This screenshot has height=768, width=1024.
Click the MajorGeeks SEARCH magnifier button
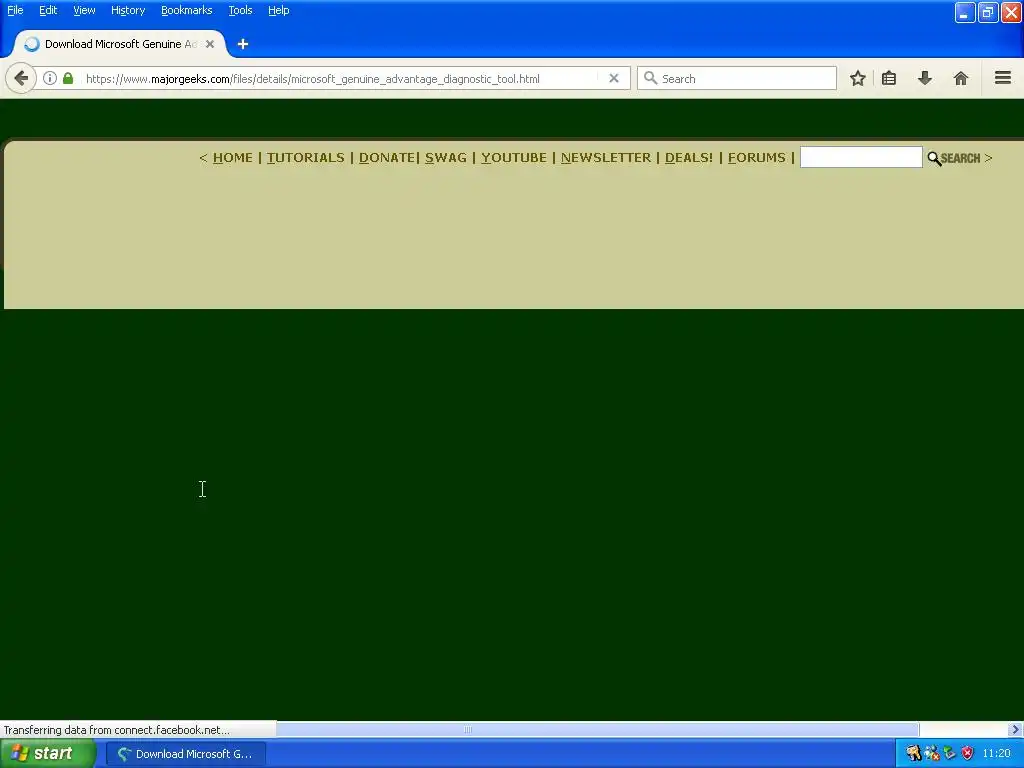pyautogui.click(x=954, y=158)
